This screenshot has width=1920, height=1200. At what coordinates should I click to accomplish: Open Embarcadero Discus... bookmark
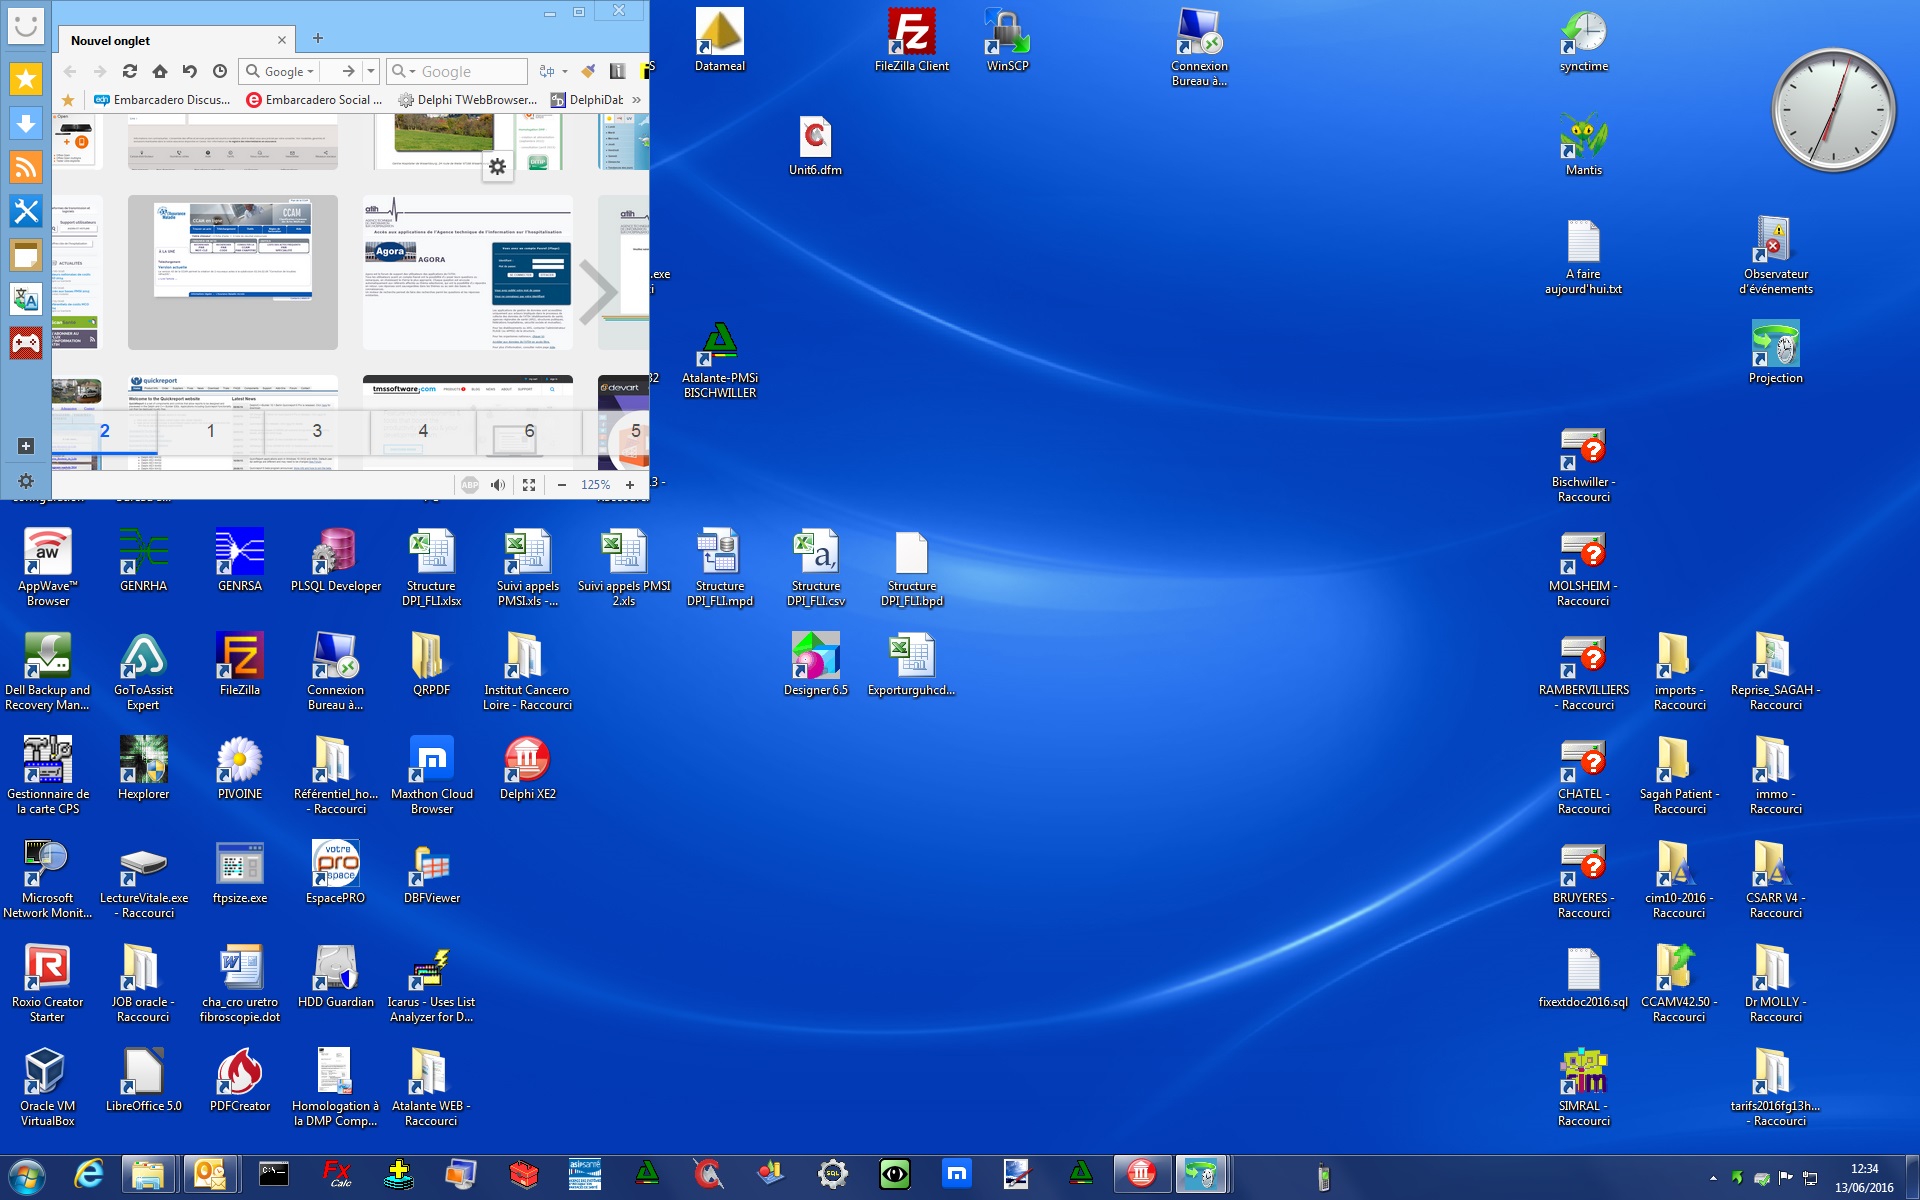click(x=162, y=100)
